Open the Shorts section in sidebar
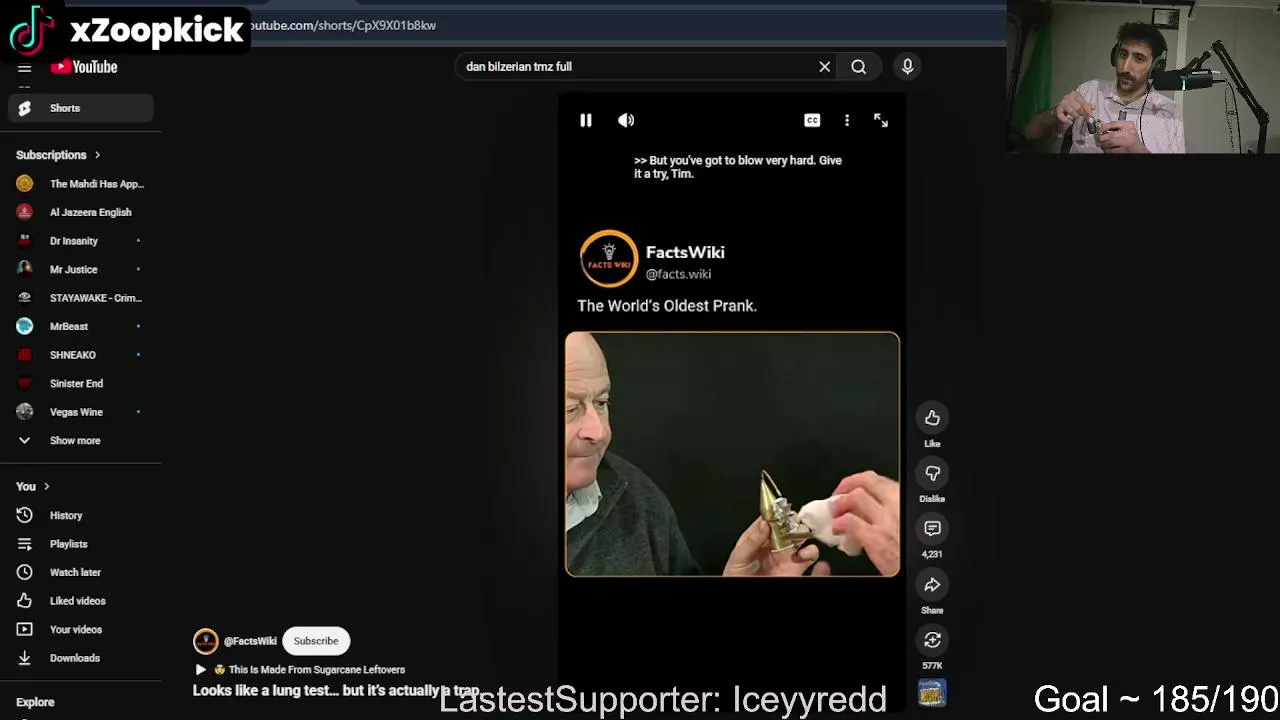 tap(80, 108)
